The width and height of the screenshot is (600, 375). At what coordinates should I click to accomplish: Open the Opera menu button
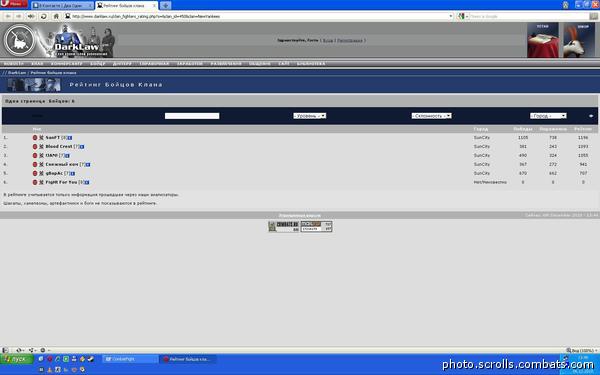14,4
